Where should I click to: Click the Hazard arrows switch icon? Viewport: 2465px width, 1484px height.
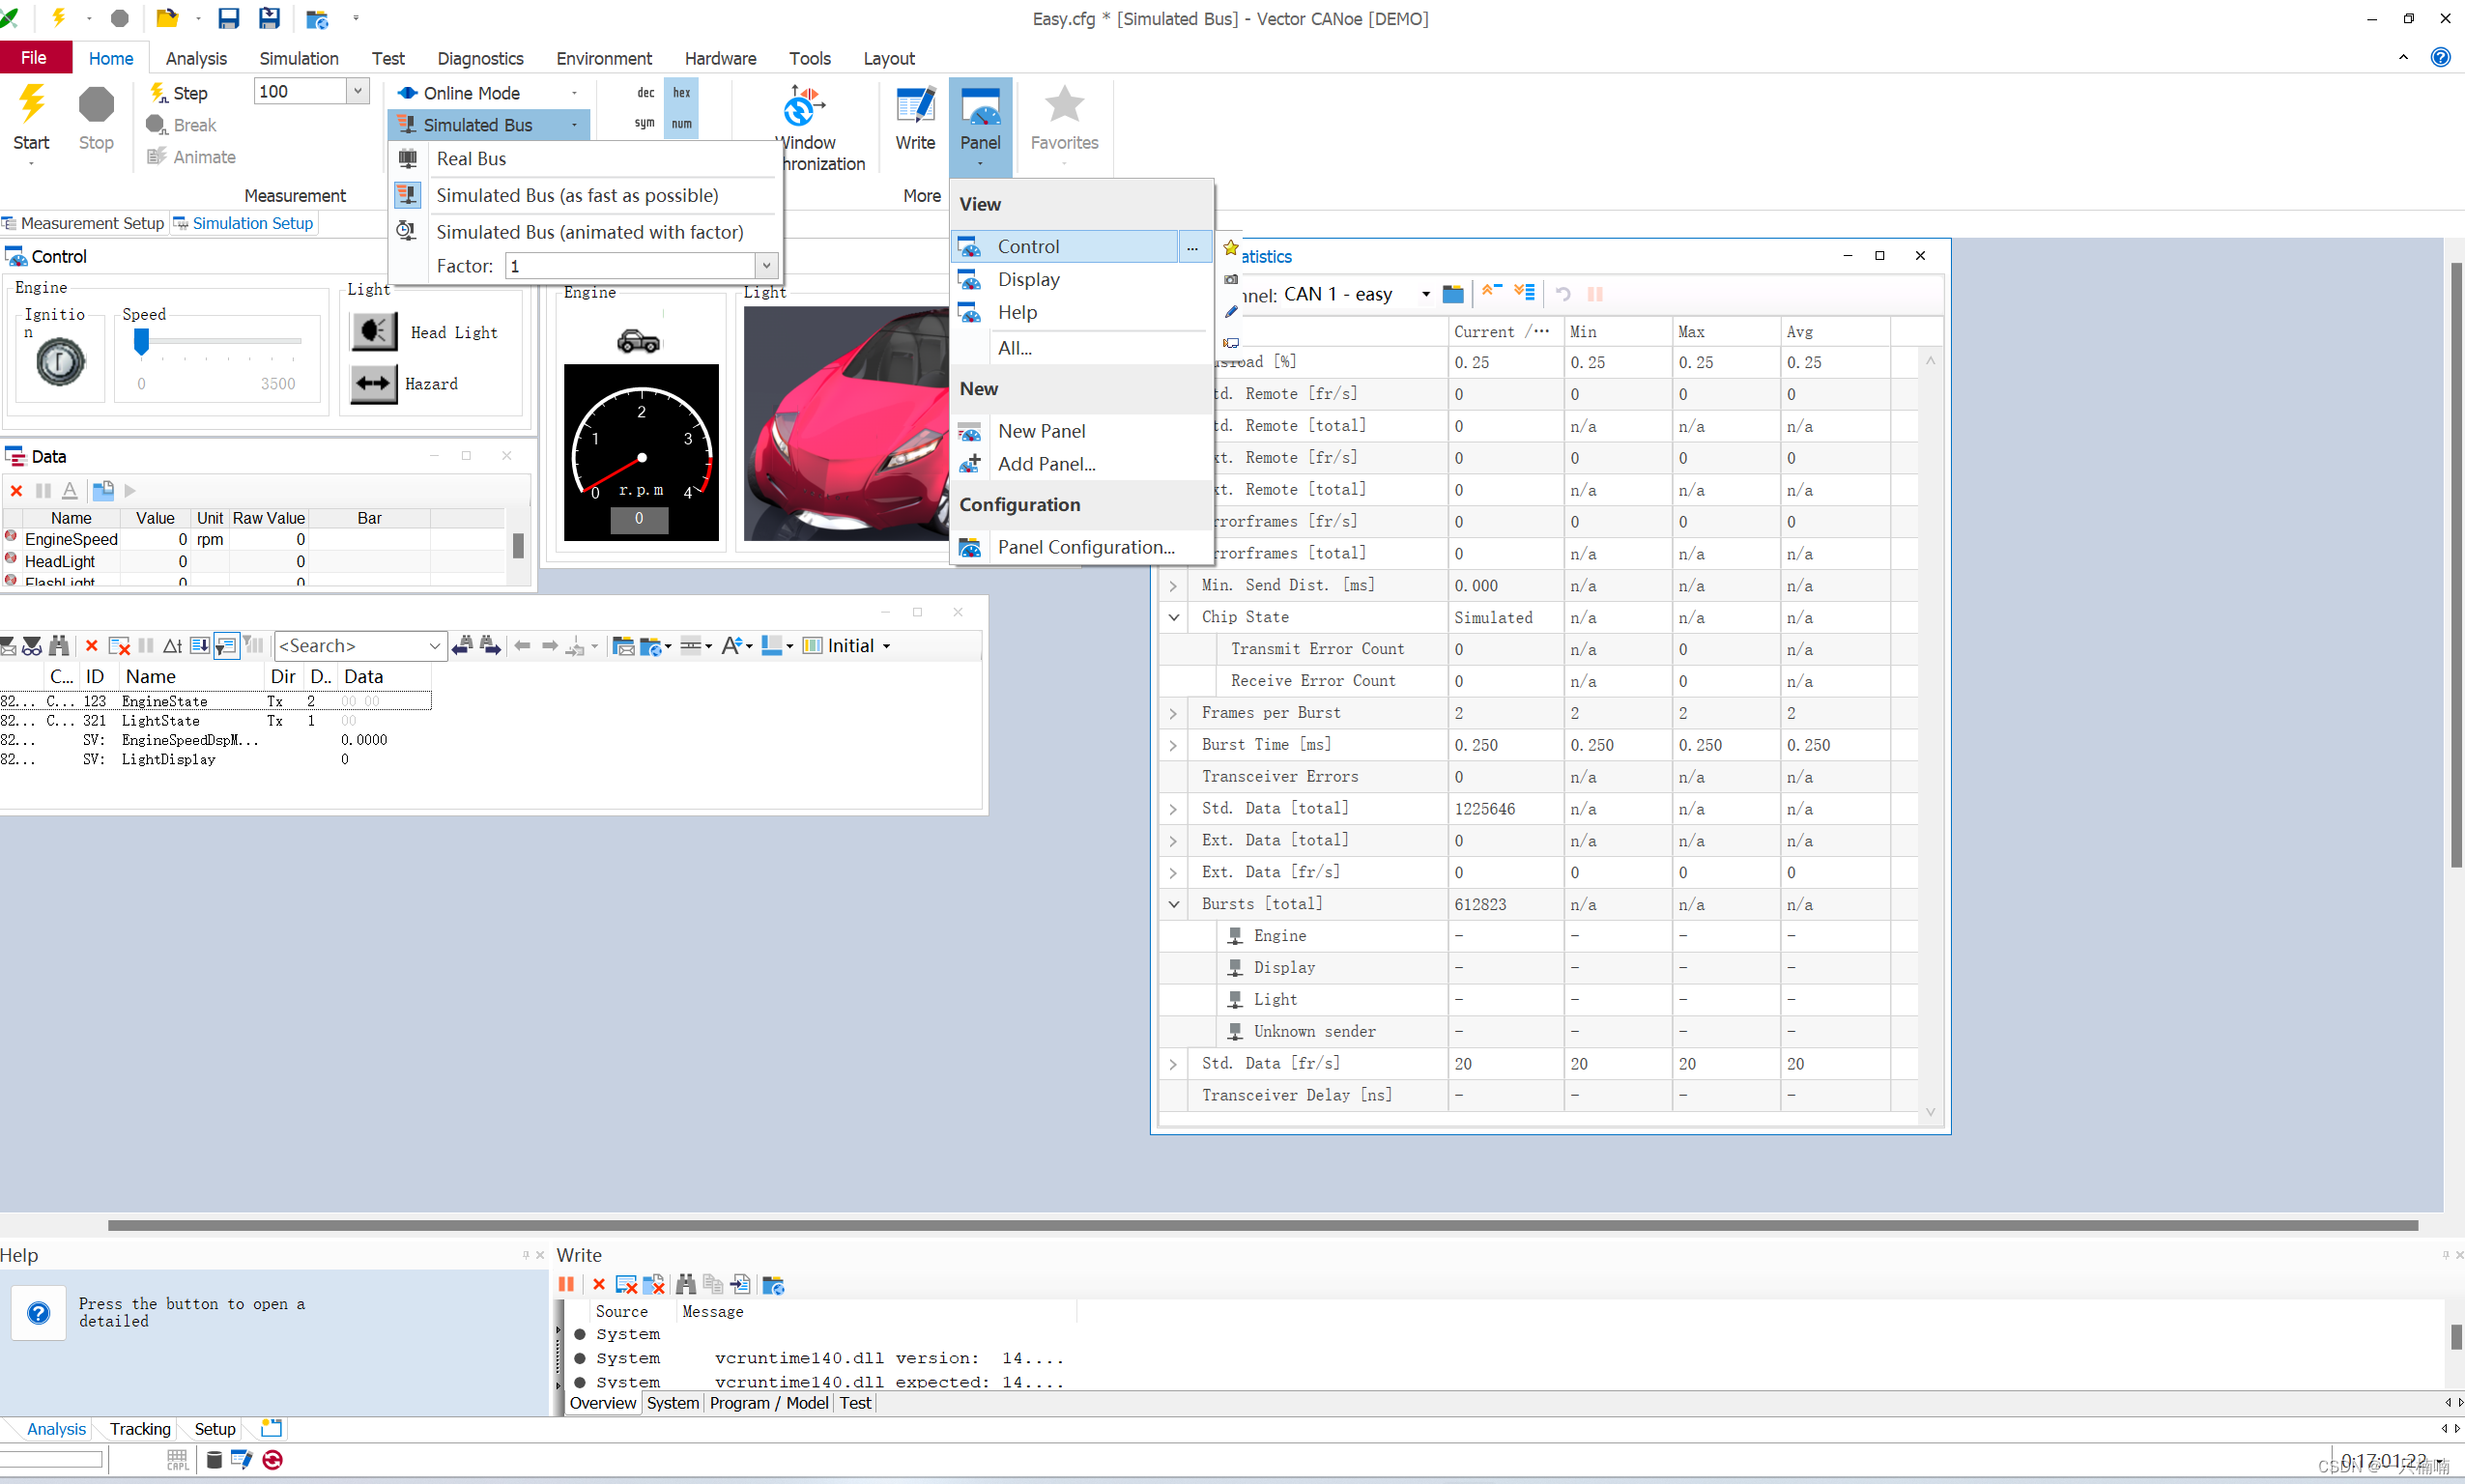point(374,383)
